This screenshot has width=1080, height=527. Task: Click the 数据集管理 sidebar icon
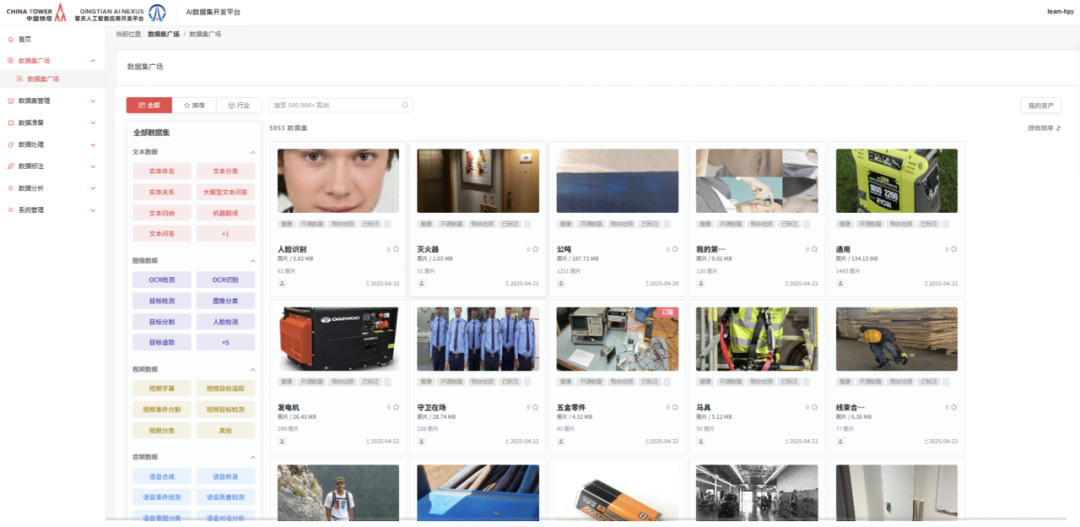[x=10, y=101]
